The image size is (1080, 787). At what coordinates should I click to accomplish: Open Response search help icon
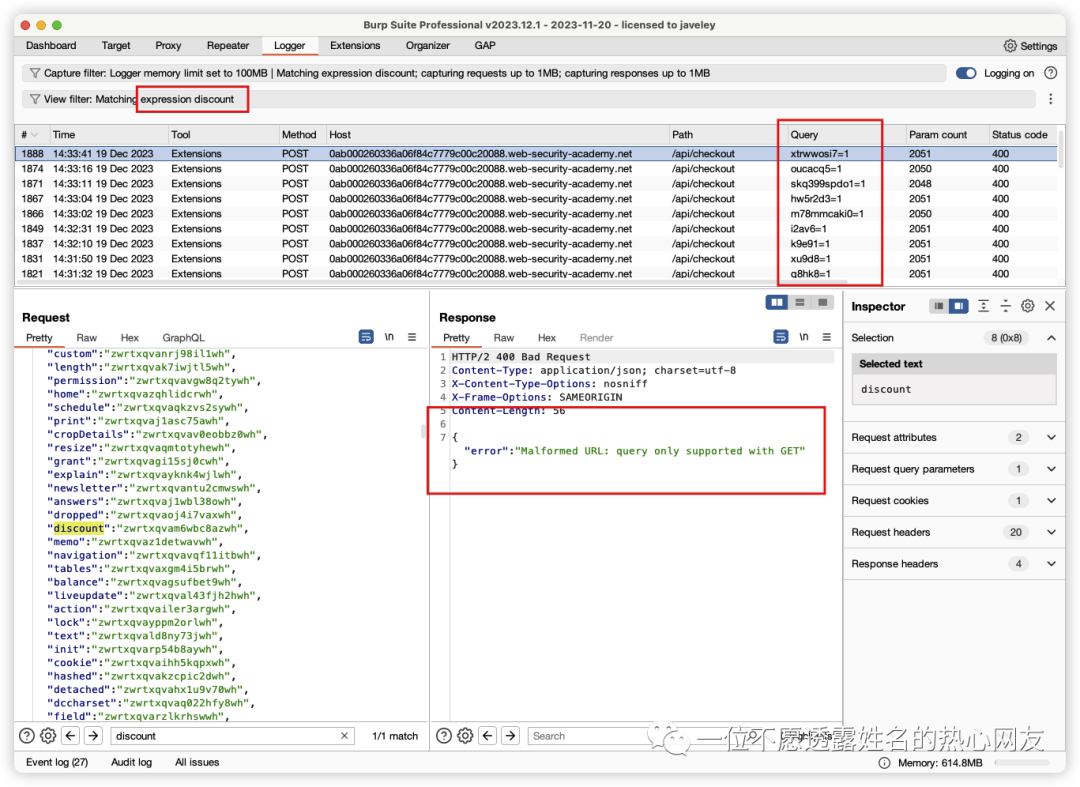(444, 736)
